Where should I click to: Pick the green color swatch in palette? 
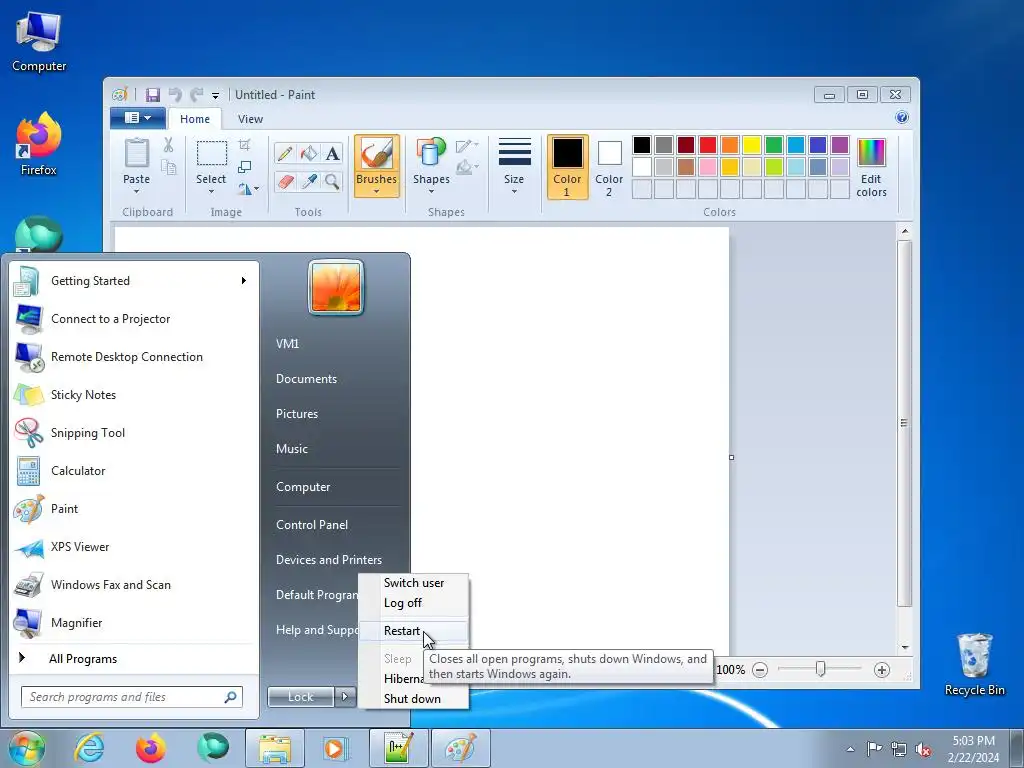click(774, 144)
